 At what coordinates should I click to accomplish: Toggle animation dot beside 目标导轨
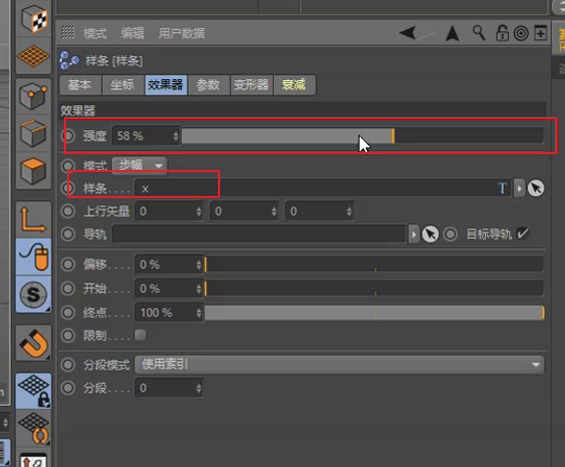(450, 234)
